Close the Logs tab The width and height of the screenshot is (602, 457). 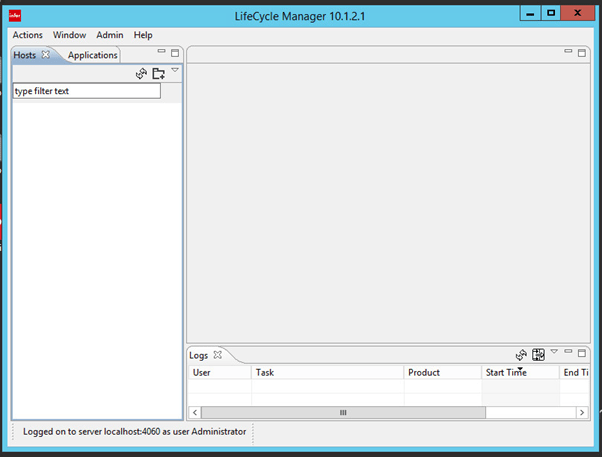tap(218, 355)
